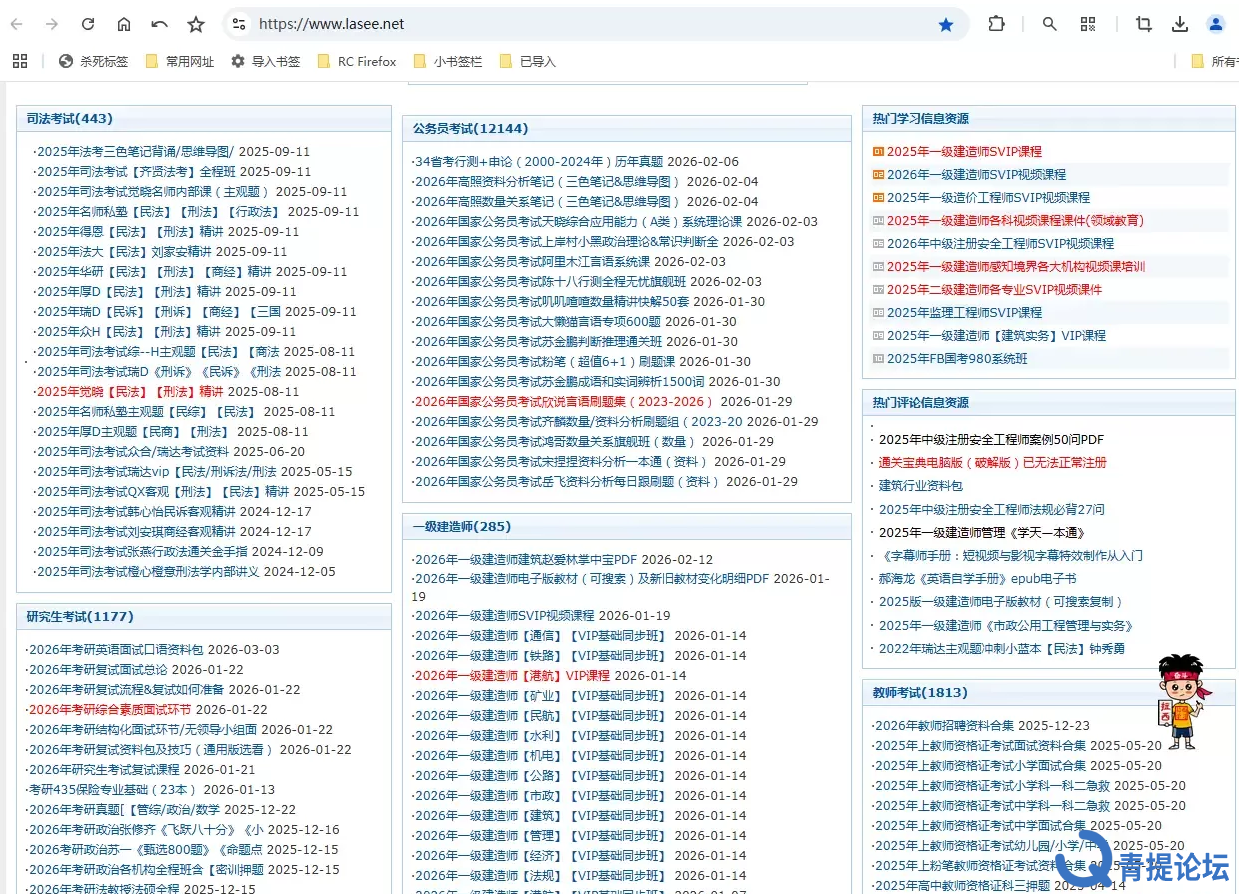
Task: Click the QR code icon in toolbar
Action: tap(1088, 24)
